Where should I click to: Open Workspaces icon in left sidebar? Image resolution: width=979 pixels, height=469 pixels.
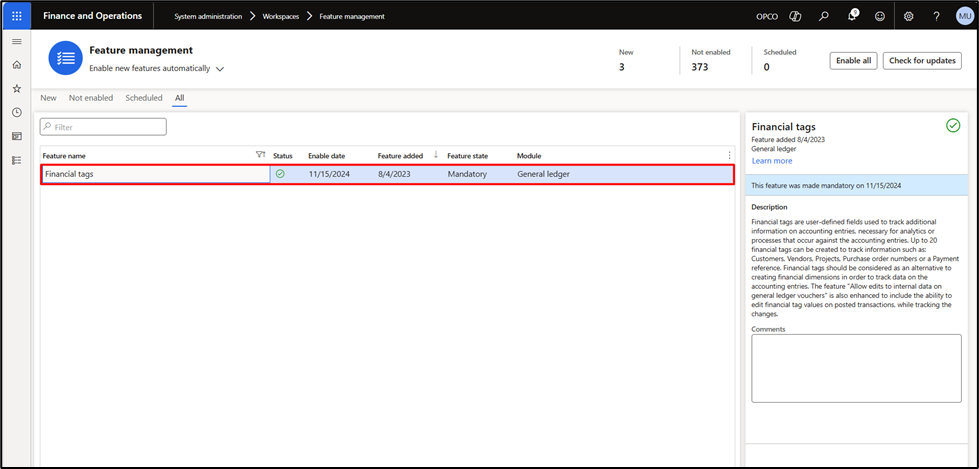[17, 136]
